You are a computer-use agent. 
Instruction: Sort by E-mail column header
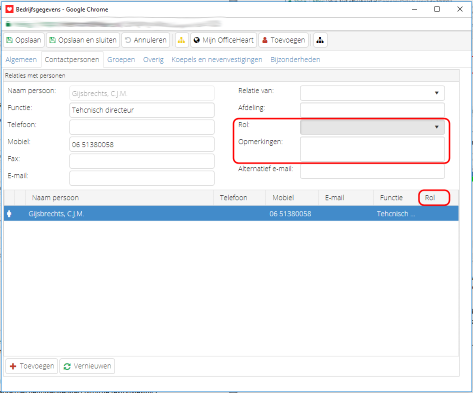point(346,198)
